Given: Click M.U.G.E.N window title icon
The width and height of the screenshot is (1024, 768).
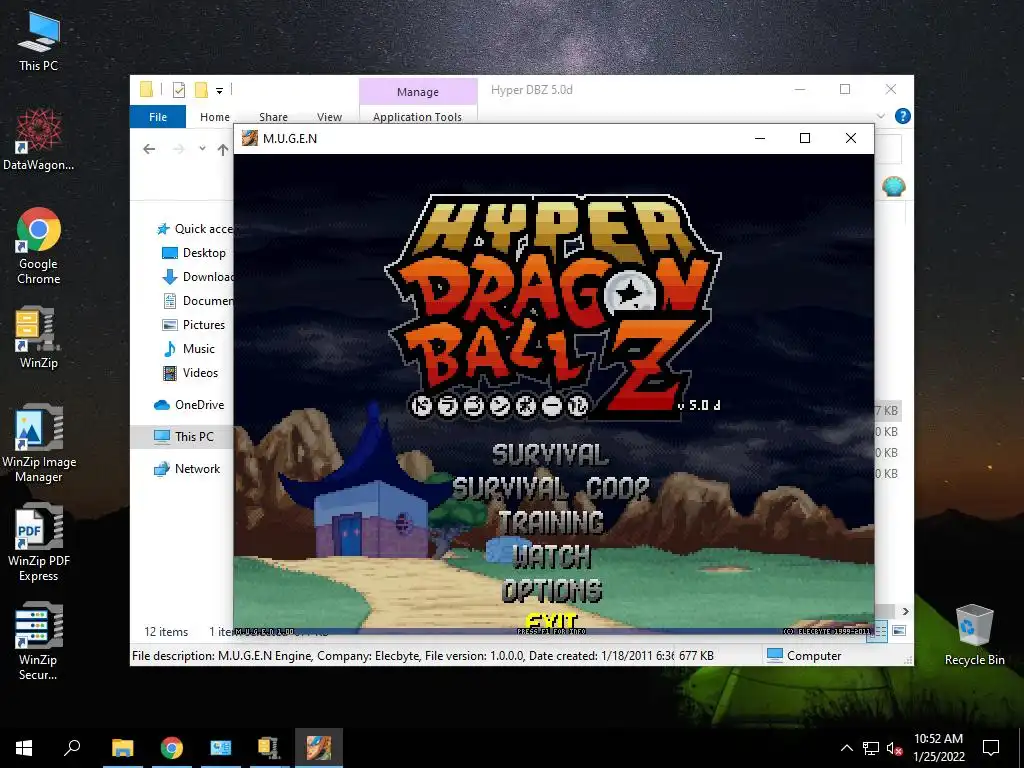Looking at the screenshot, I should point(249,138).
